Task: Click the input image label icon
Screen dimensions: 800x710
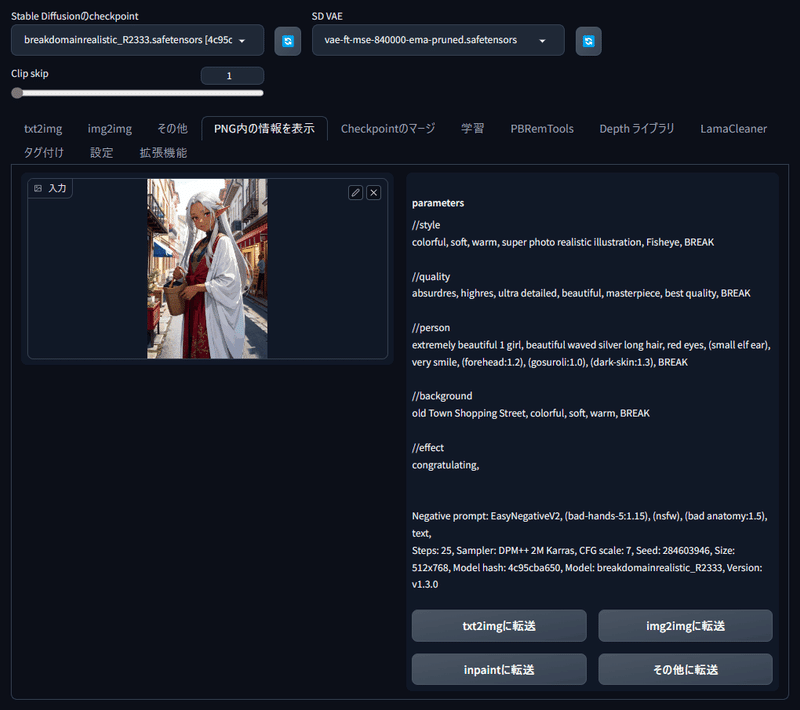Action: tap(38, 188)
